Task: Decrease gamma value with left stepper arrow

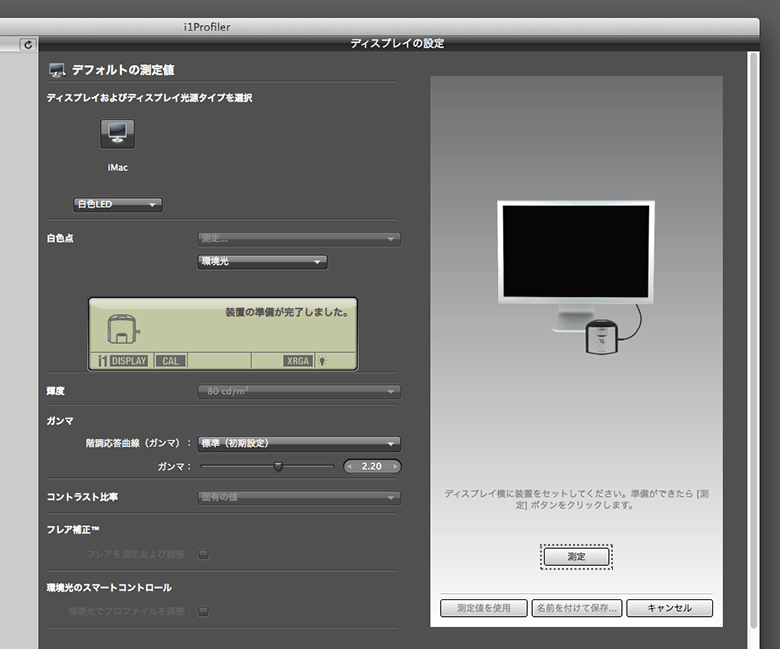Action: tap(350, 466)
